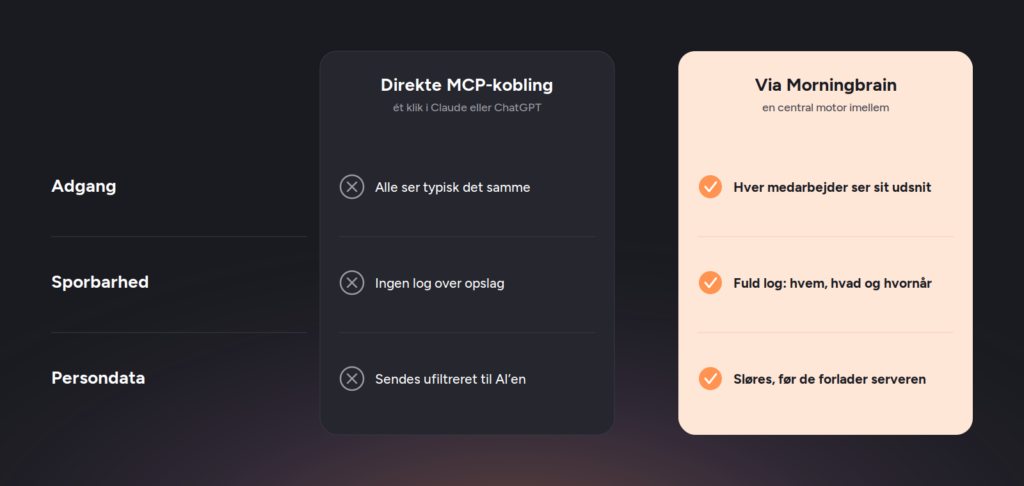Screen dimensions: 1024x486
Task: Click the text 'Alle ser typisk det samme'
Action: pyautogui.click(x=453, y=187)
